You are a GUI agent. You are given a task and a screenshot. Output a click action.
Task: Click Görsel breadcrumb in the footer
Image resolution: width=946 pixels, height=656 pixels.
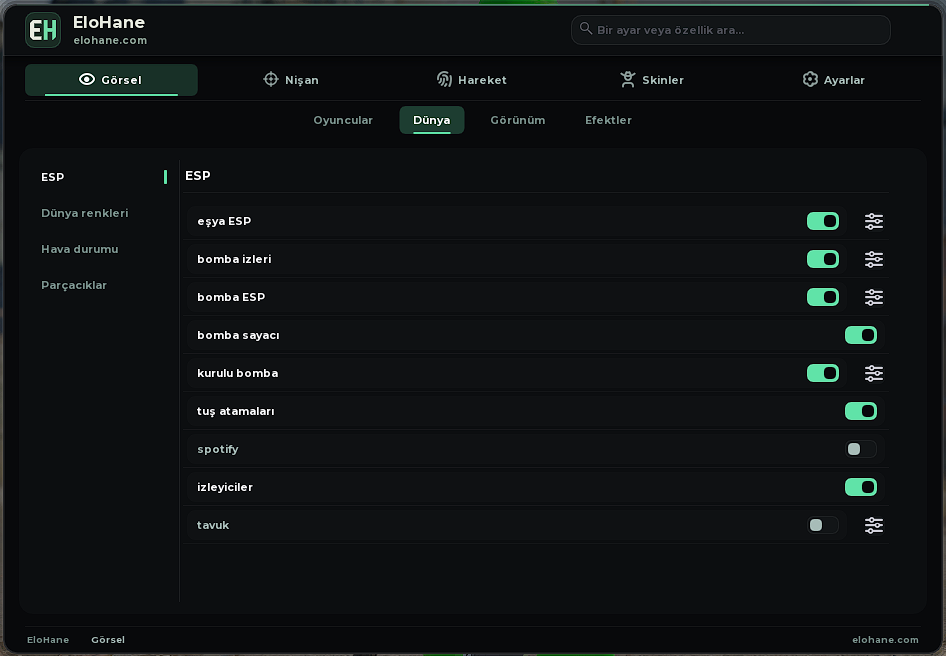click(x=108, y=640)
